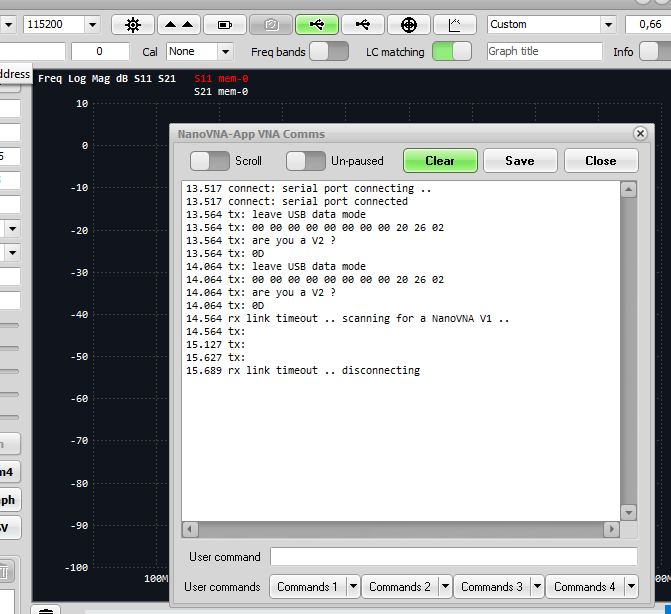Viewport: 671px width, 614px height.
Task: Click the Commands 4 button
Action: click(x=585, y=586)
